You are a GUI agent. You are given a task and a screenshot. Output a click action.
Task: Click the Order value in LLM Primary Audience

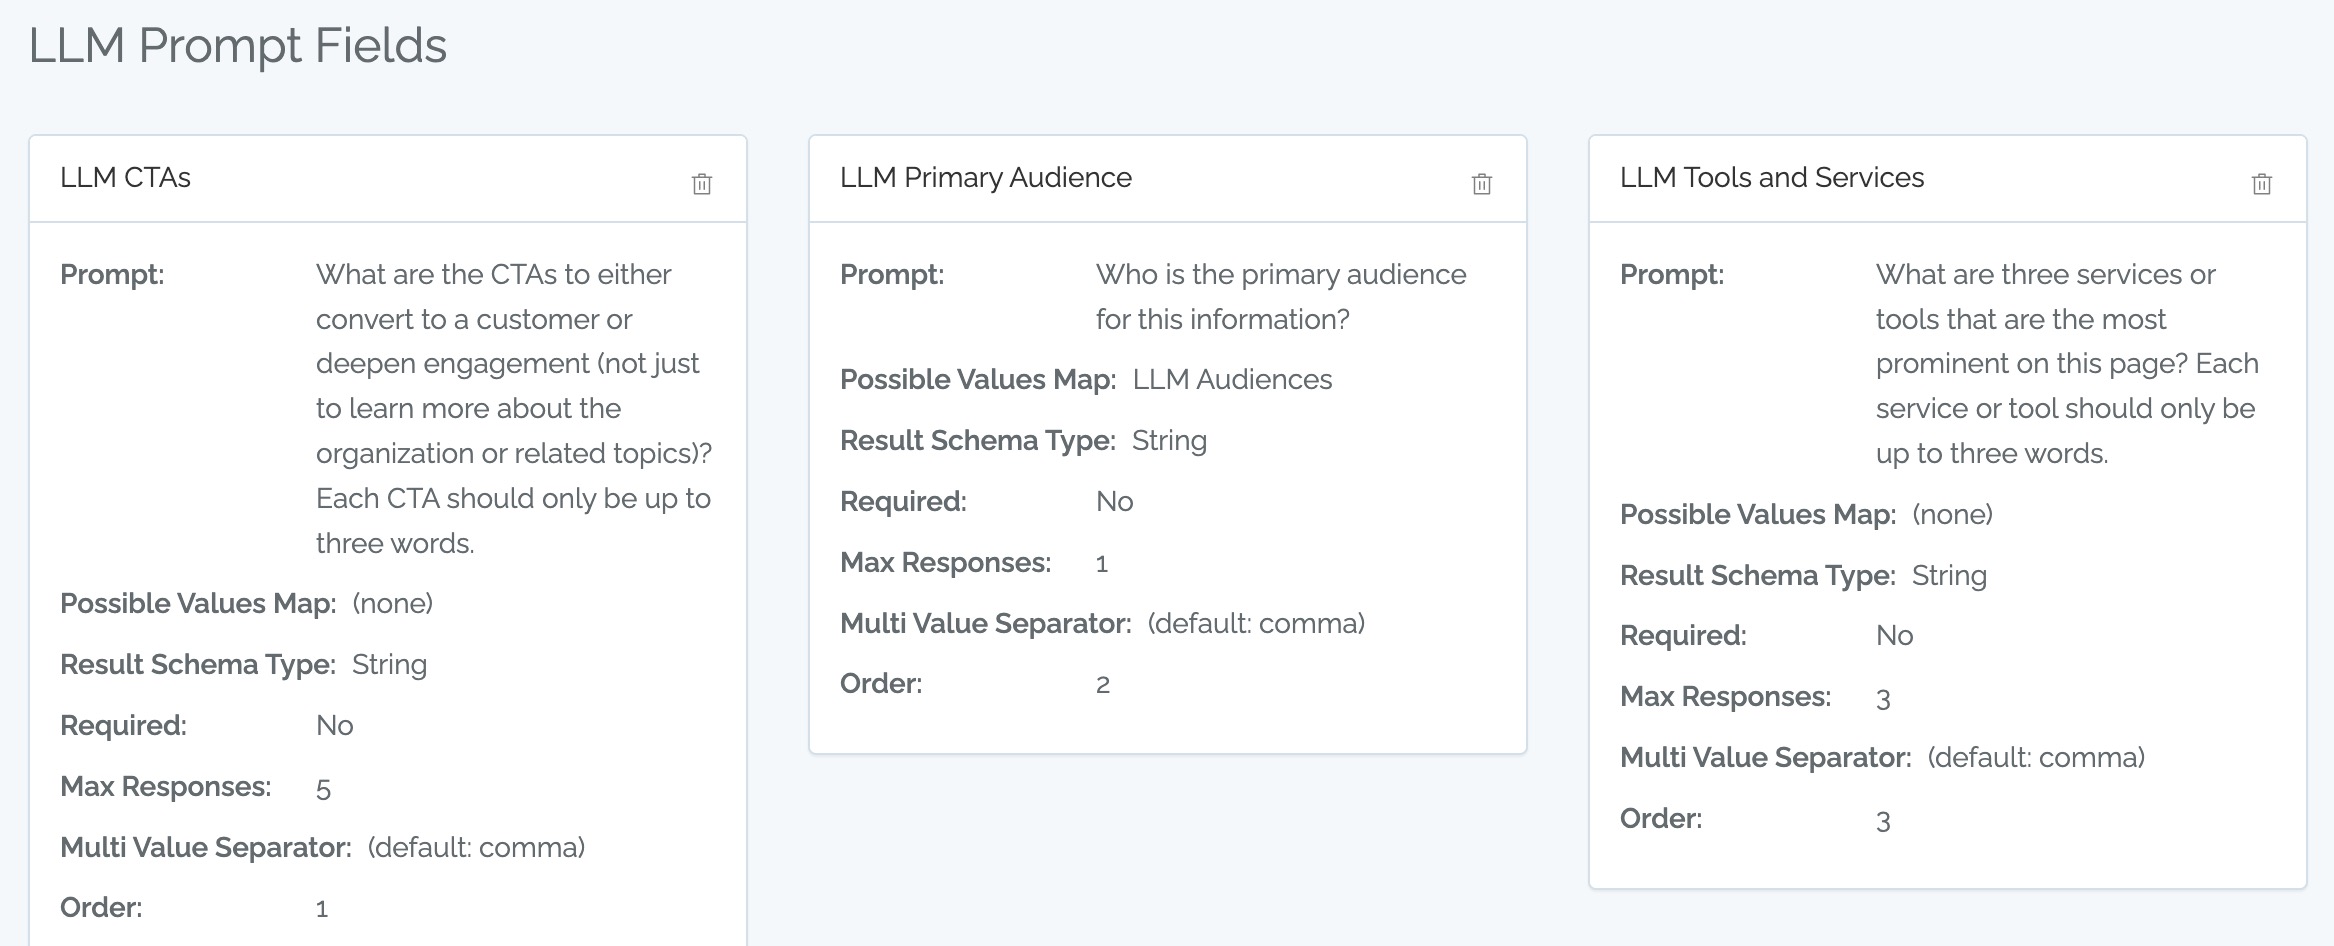coord(1103,685)
